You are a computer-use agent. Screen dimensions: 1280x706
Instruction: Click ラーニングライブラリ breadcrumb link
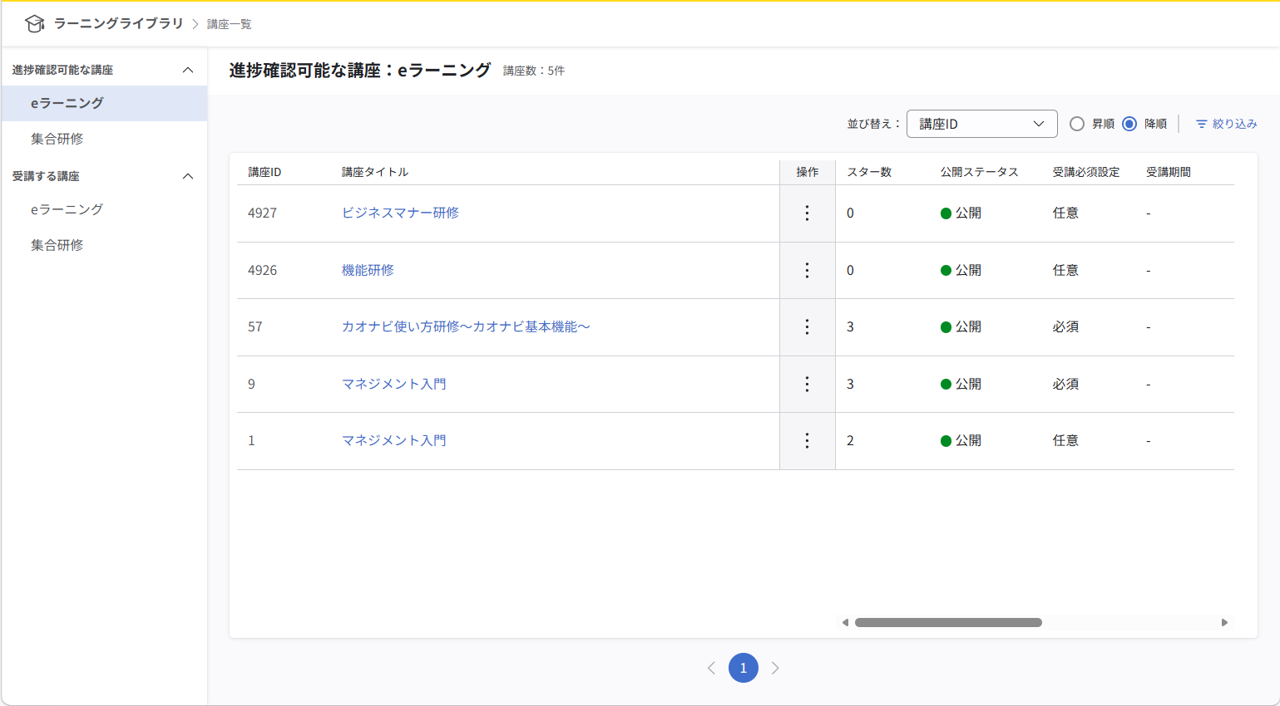pos(119,23)
